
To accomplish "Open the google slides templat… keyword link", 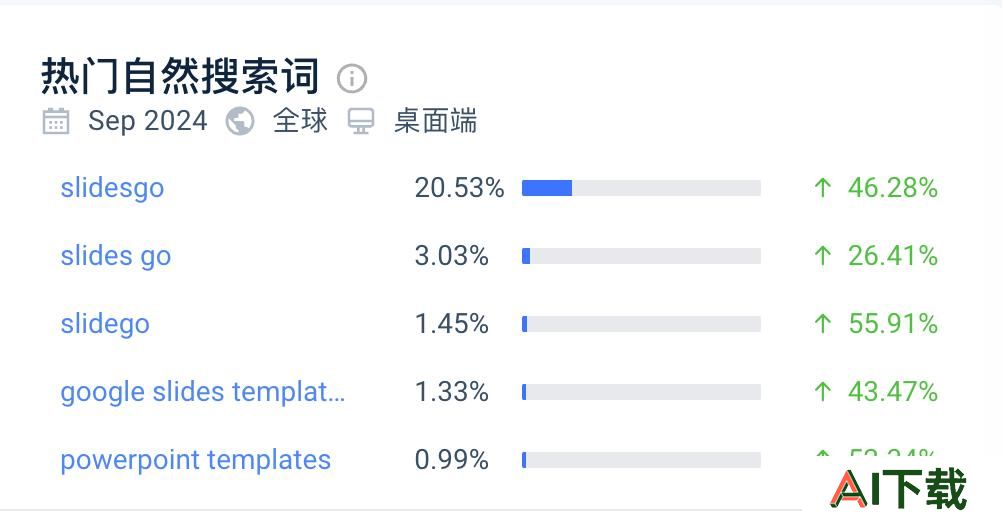I will tap(203, 392).
